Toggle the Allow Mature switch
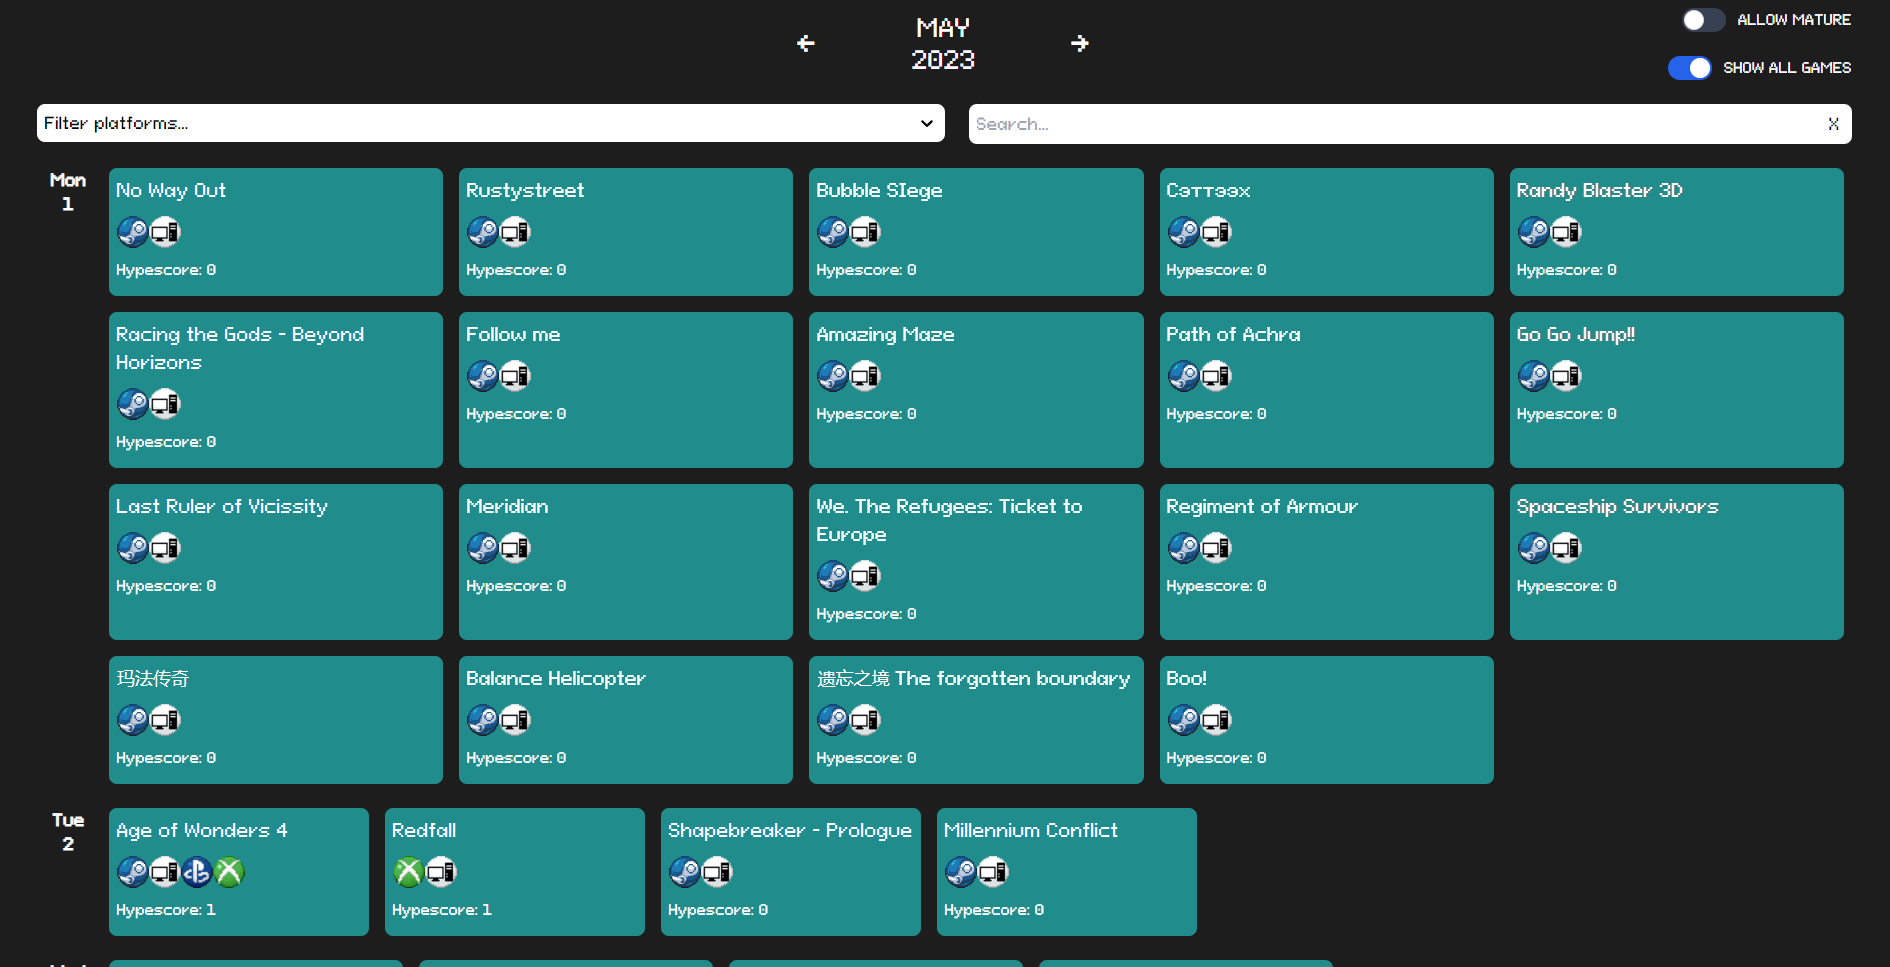Viewport: 1890px width, 967px height. coord(1703,20)
